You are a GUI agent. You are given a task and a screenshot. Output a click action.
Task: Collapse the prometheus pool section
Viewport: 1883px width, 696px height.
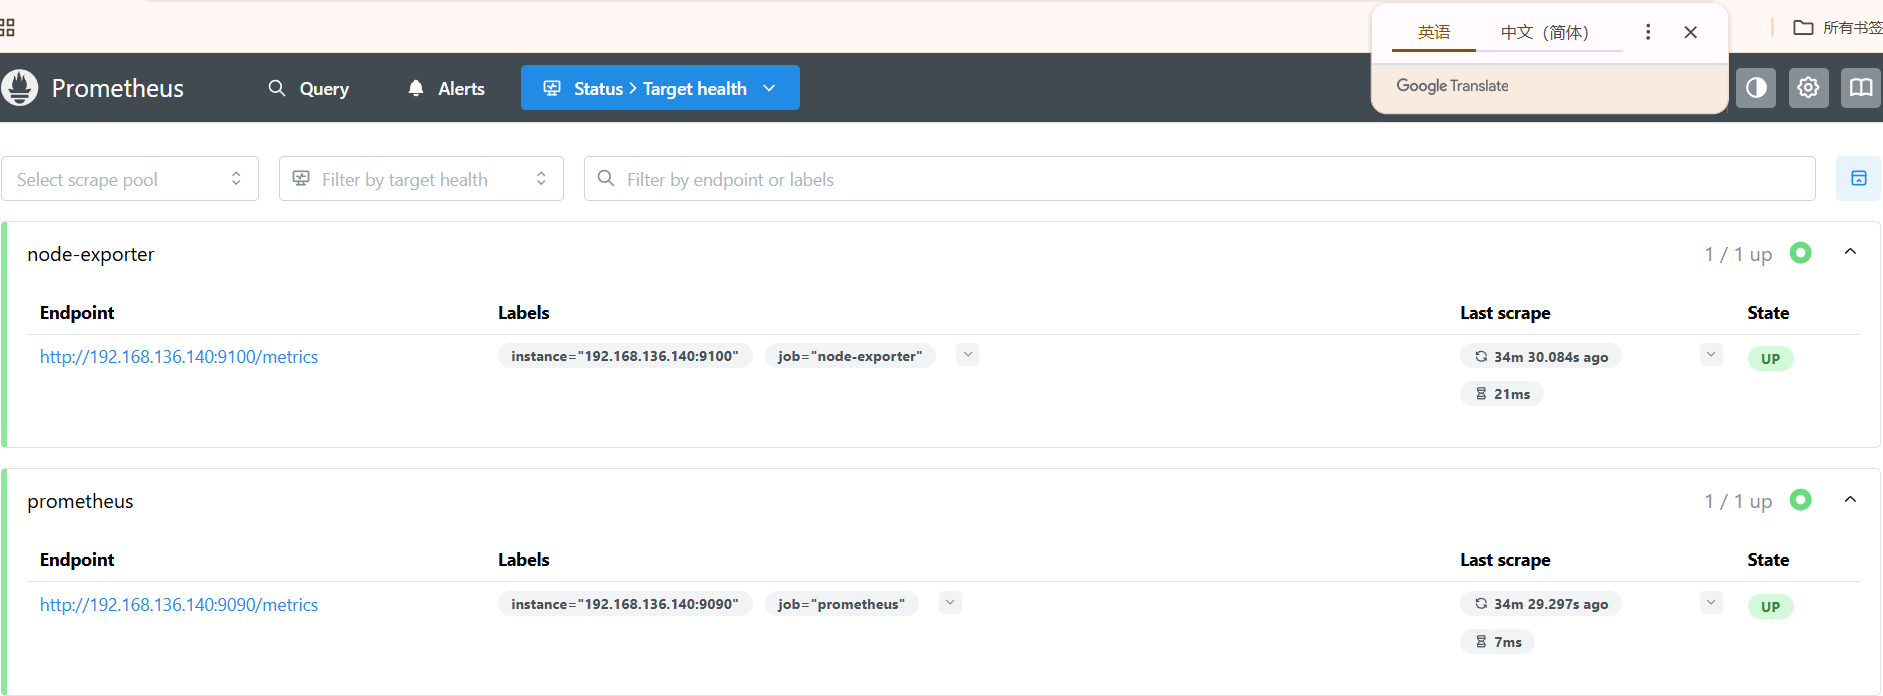(x=1850, y=500)
